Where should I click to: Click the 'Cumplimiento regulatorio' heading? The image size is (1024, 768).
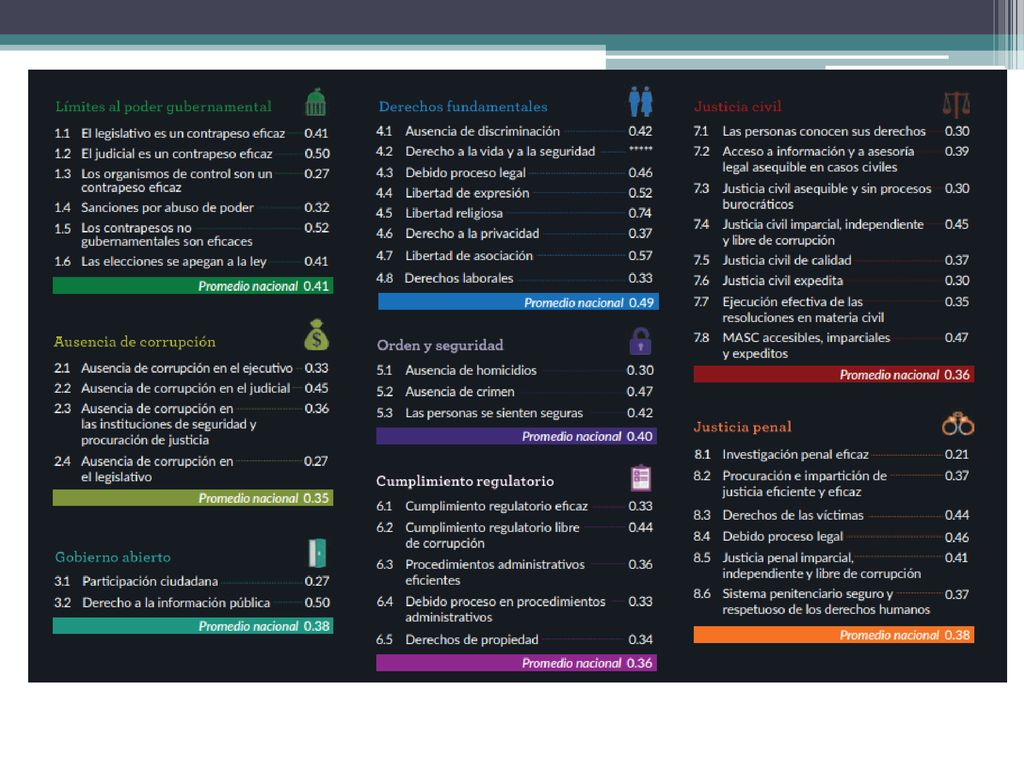[465, 481]
